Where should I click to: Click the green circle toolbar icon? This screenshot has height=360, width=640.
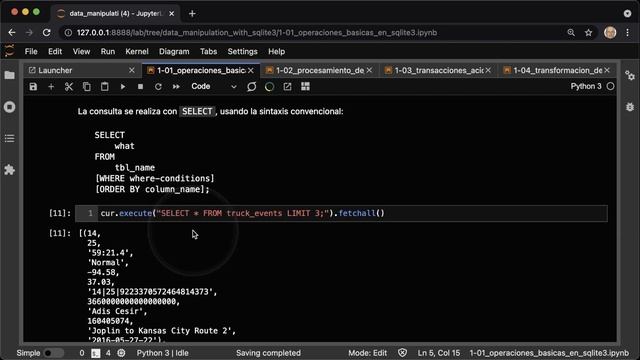pos(269,87)
